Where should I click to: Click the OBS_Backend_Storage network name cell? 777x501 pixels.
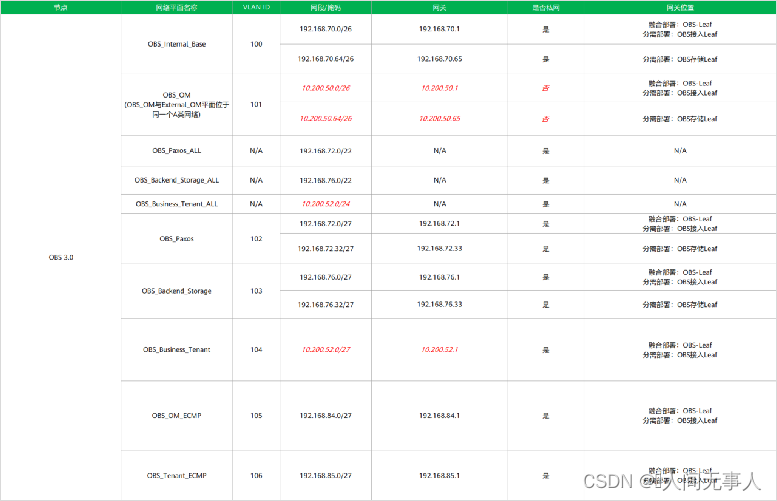coord(177,291)
